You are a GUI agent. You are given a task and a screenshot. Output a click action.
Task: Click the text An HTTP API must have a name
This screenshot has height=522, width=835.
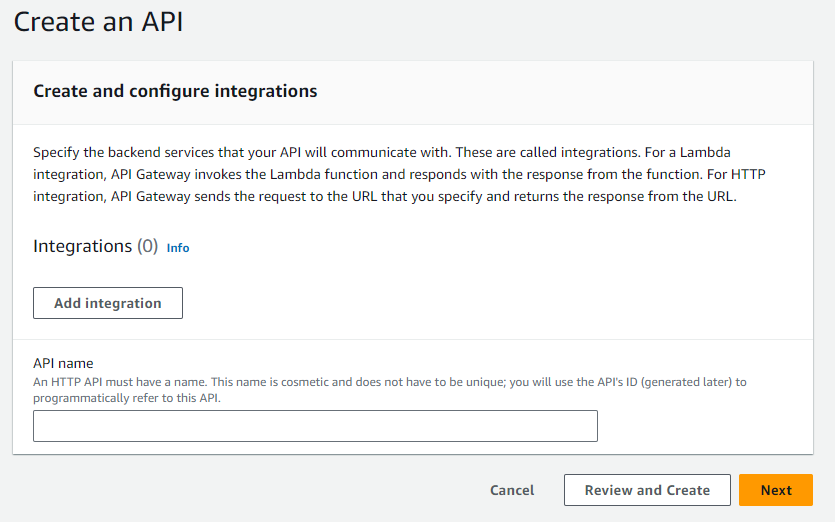coord(120,382)
